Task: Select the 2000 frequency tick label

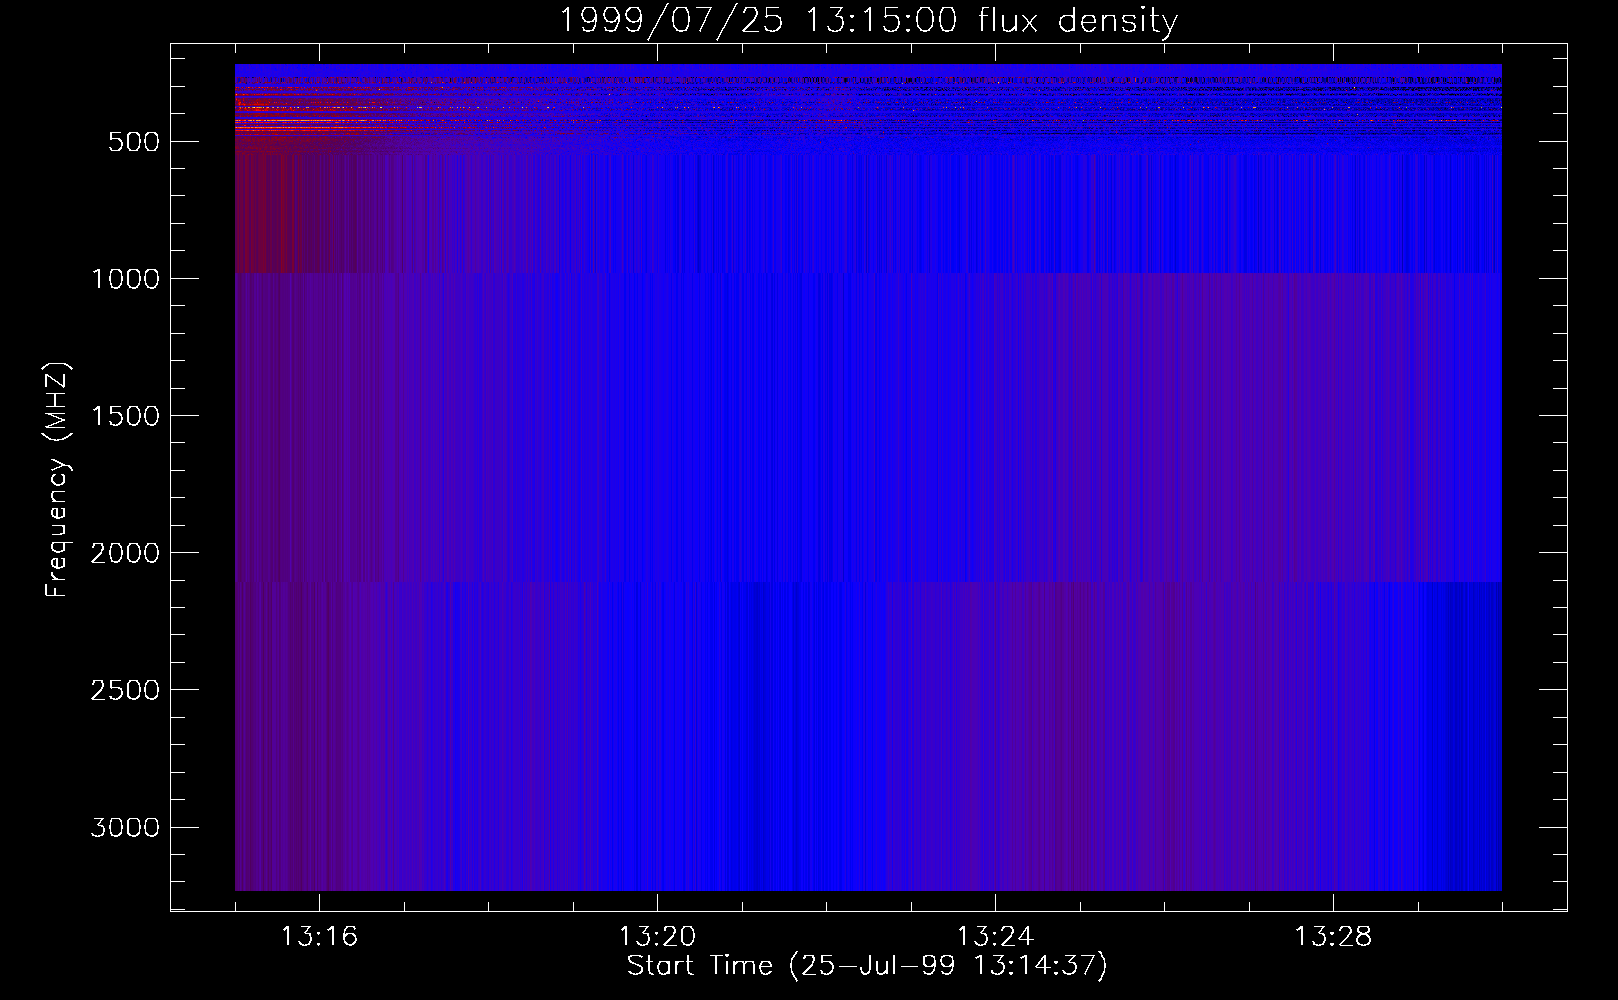Action: (125, 553)
